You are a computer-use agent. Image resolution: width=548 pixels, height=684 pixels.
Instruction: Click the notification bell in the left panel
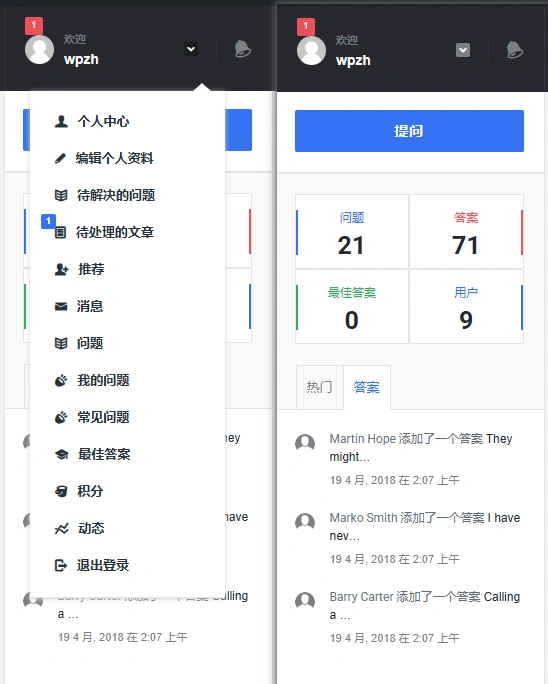coord(243,49)
